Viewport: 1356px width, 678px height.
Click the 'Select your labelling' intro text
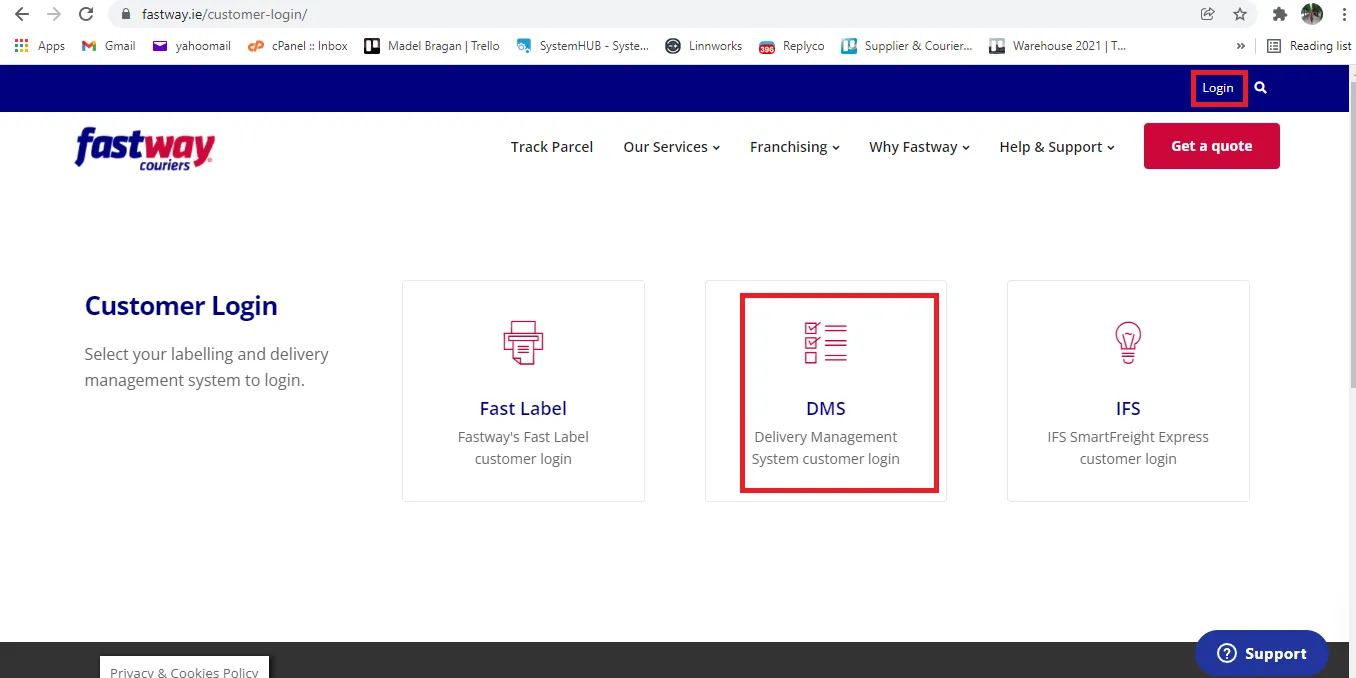pyautogui.click(x=206, y=367)
